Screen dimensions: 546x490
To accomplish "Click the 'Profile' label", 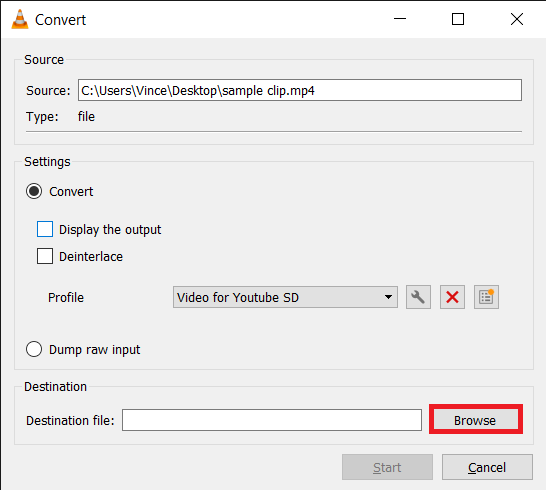I will pyautogui.click(x=66, y=297).
